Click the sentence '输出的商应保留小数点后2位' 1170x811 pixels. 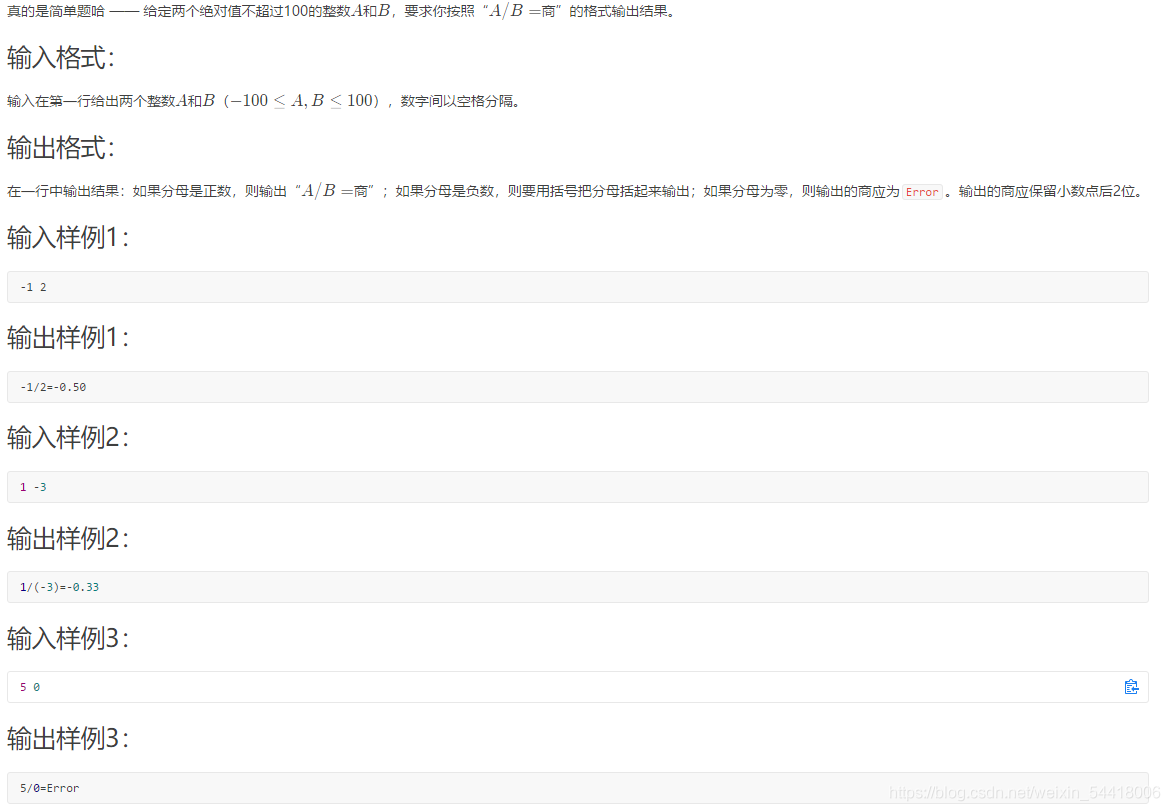click(x=1049, y=192)
